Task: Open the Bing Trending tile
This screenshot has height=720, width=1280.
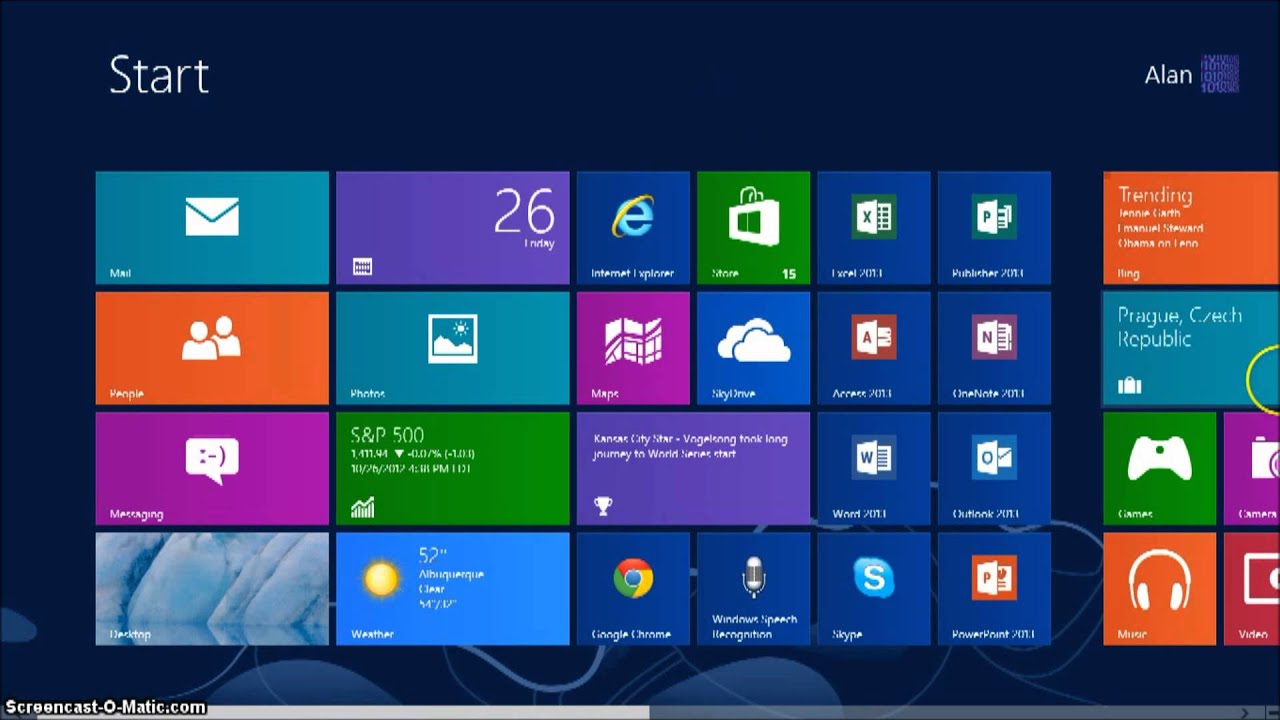Action: click(x=1191, y=228)
